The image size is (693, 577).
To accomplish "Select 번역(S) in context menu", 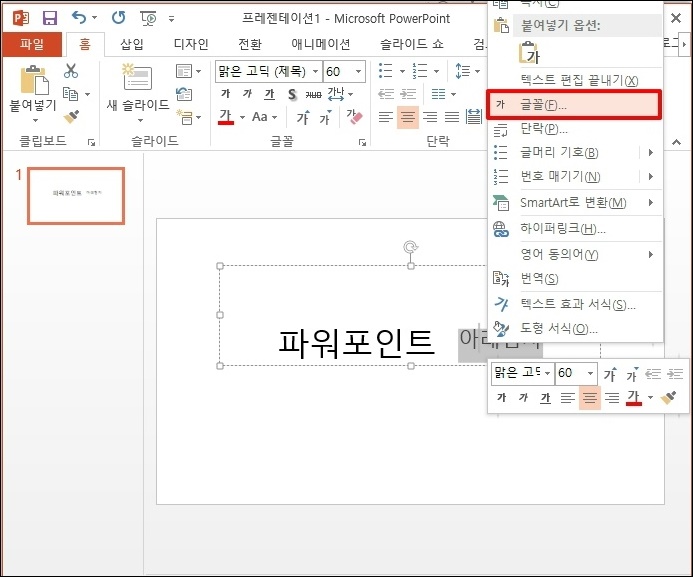I will [x=574, y=279].
